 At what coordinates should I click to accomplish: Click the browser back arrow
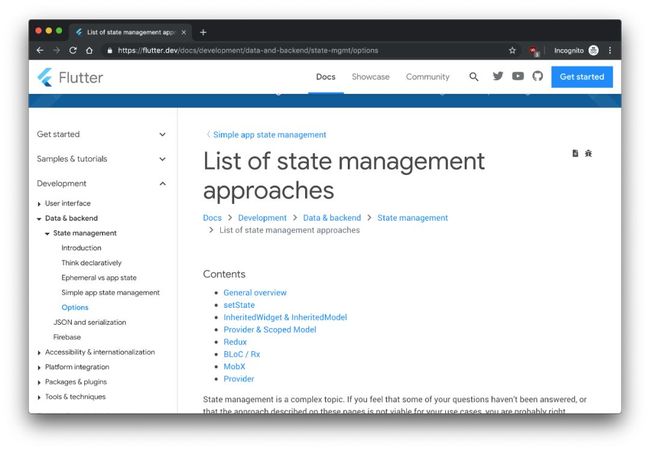point(40,51)
